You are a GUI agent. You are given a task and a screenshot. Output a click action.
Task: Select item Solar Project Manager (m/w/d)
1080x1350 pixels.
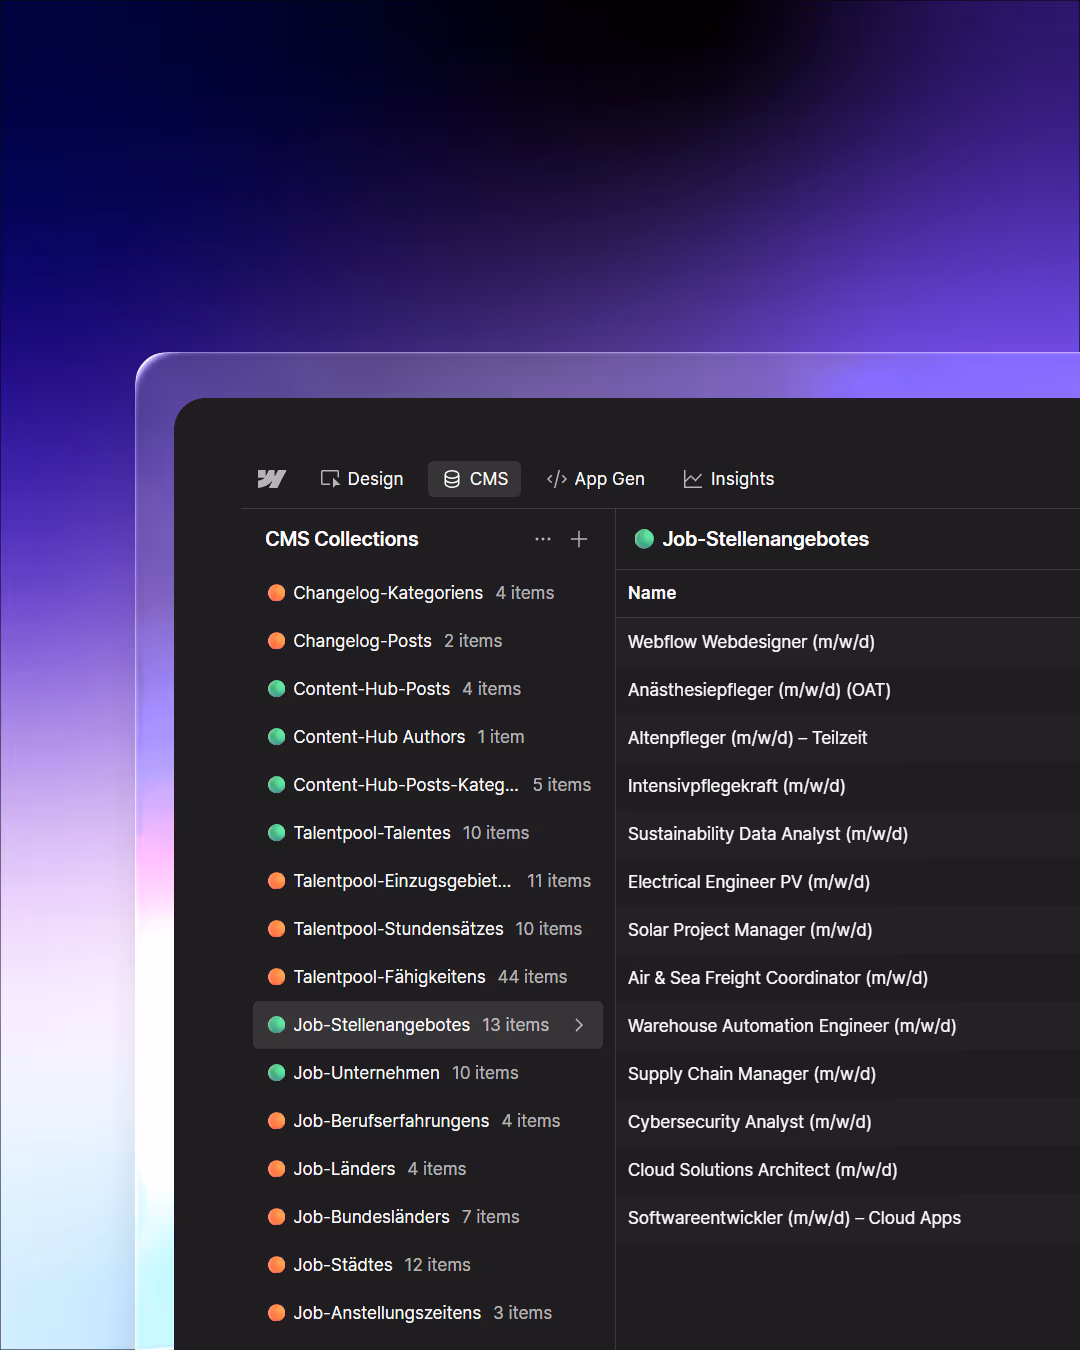click(x=848, y=930)
